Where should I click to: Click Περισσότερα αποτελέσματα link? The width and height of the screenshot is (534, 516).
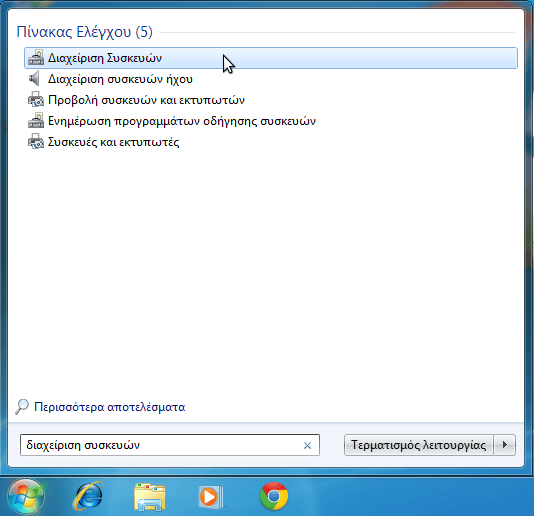click(110, 407)
